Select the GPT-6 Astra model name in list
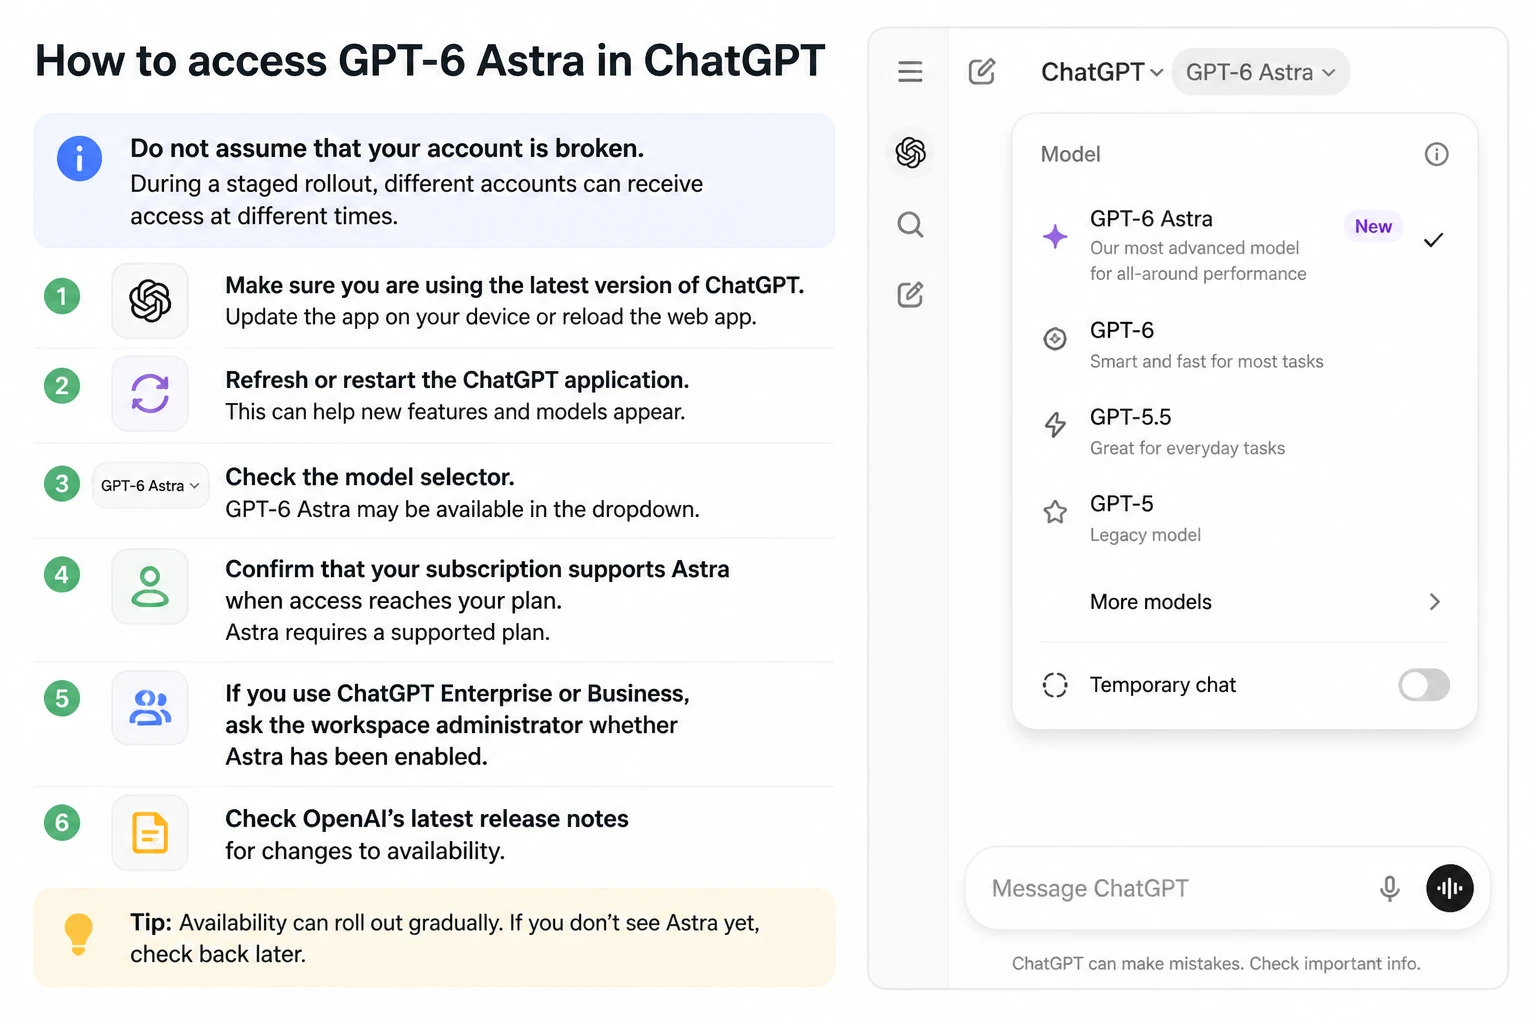 [1151, 219]
